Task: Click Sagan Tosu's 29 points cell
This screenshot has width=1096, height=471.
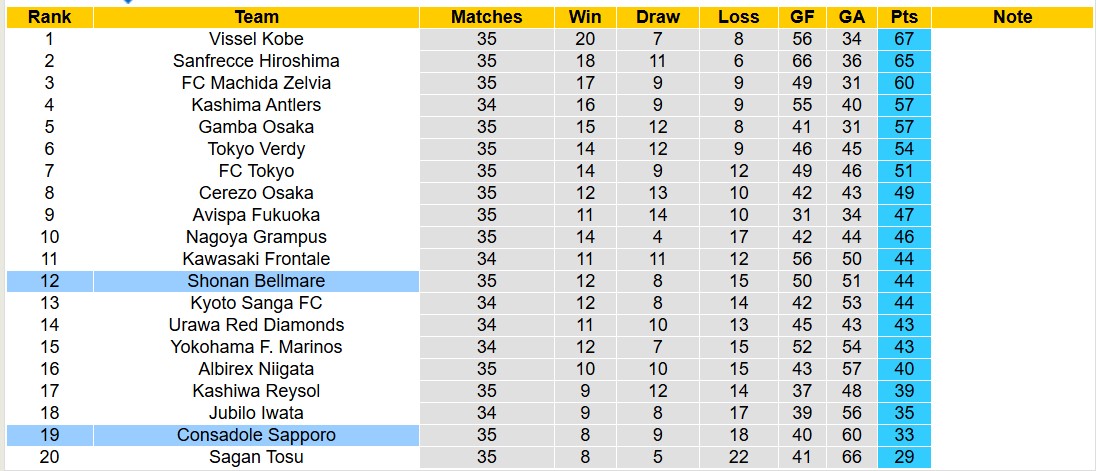Action: click(904, 457)
